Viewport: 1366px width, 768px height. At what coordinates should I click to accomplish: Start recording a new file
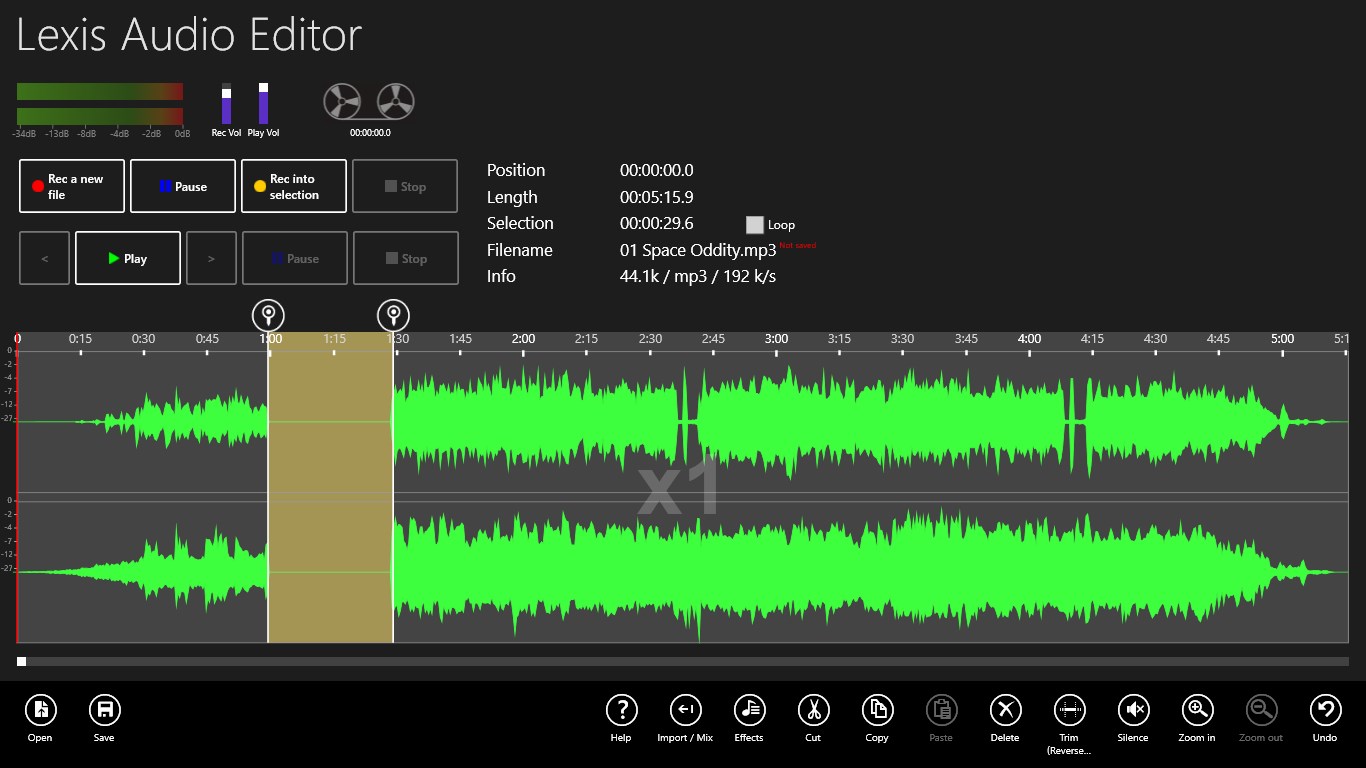(72, 186)
